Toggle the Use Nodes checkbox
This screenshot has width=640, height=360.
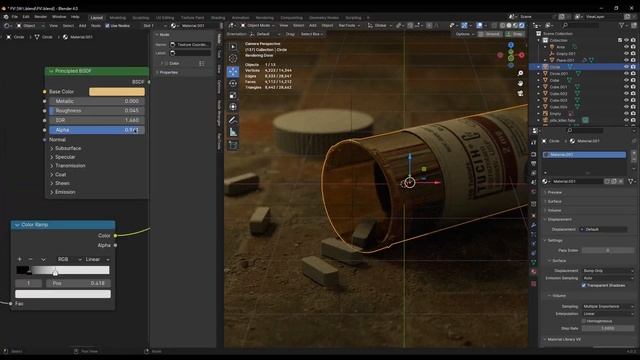pos(107,26)
